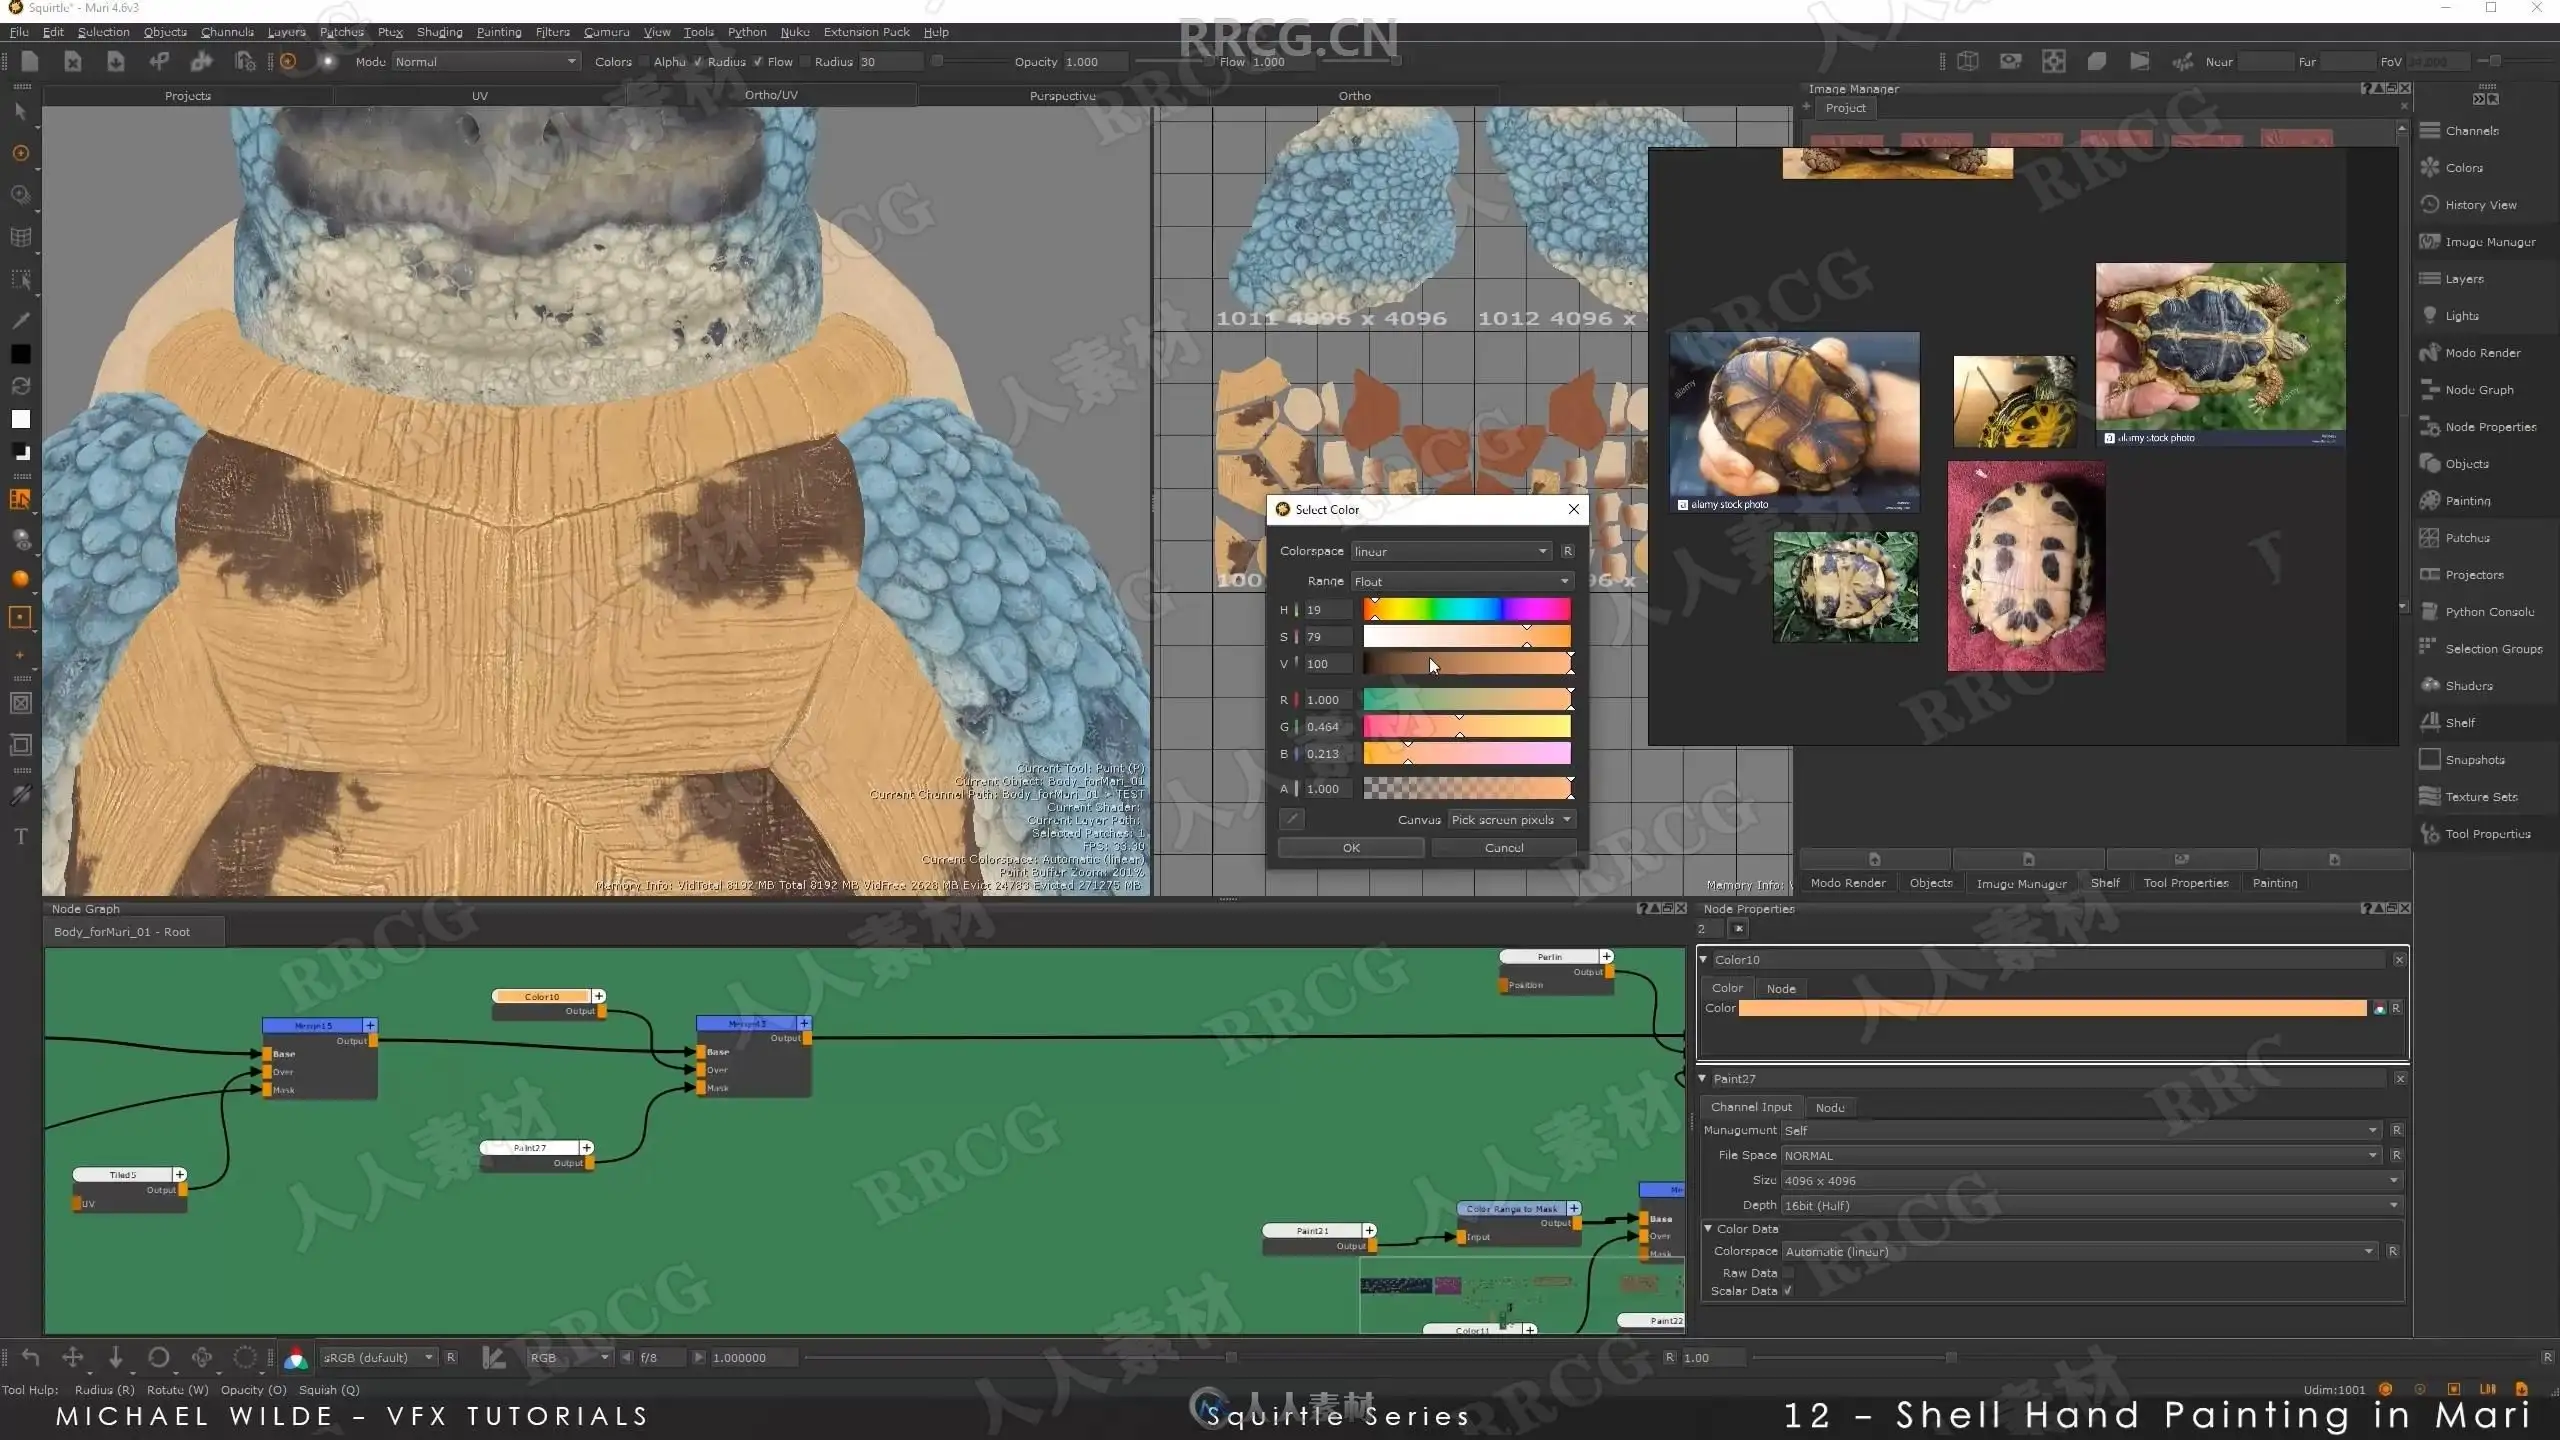Viewport: 2560px width, 1440px height.
Task: Open the History View palette icon
Action: point(2430,205)
